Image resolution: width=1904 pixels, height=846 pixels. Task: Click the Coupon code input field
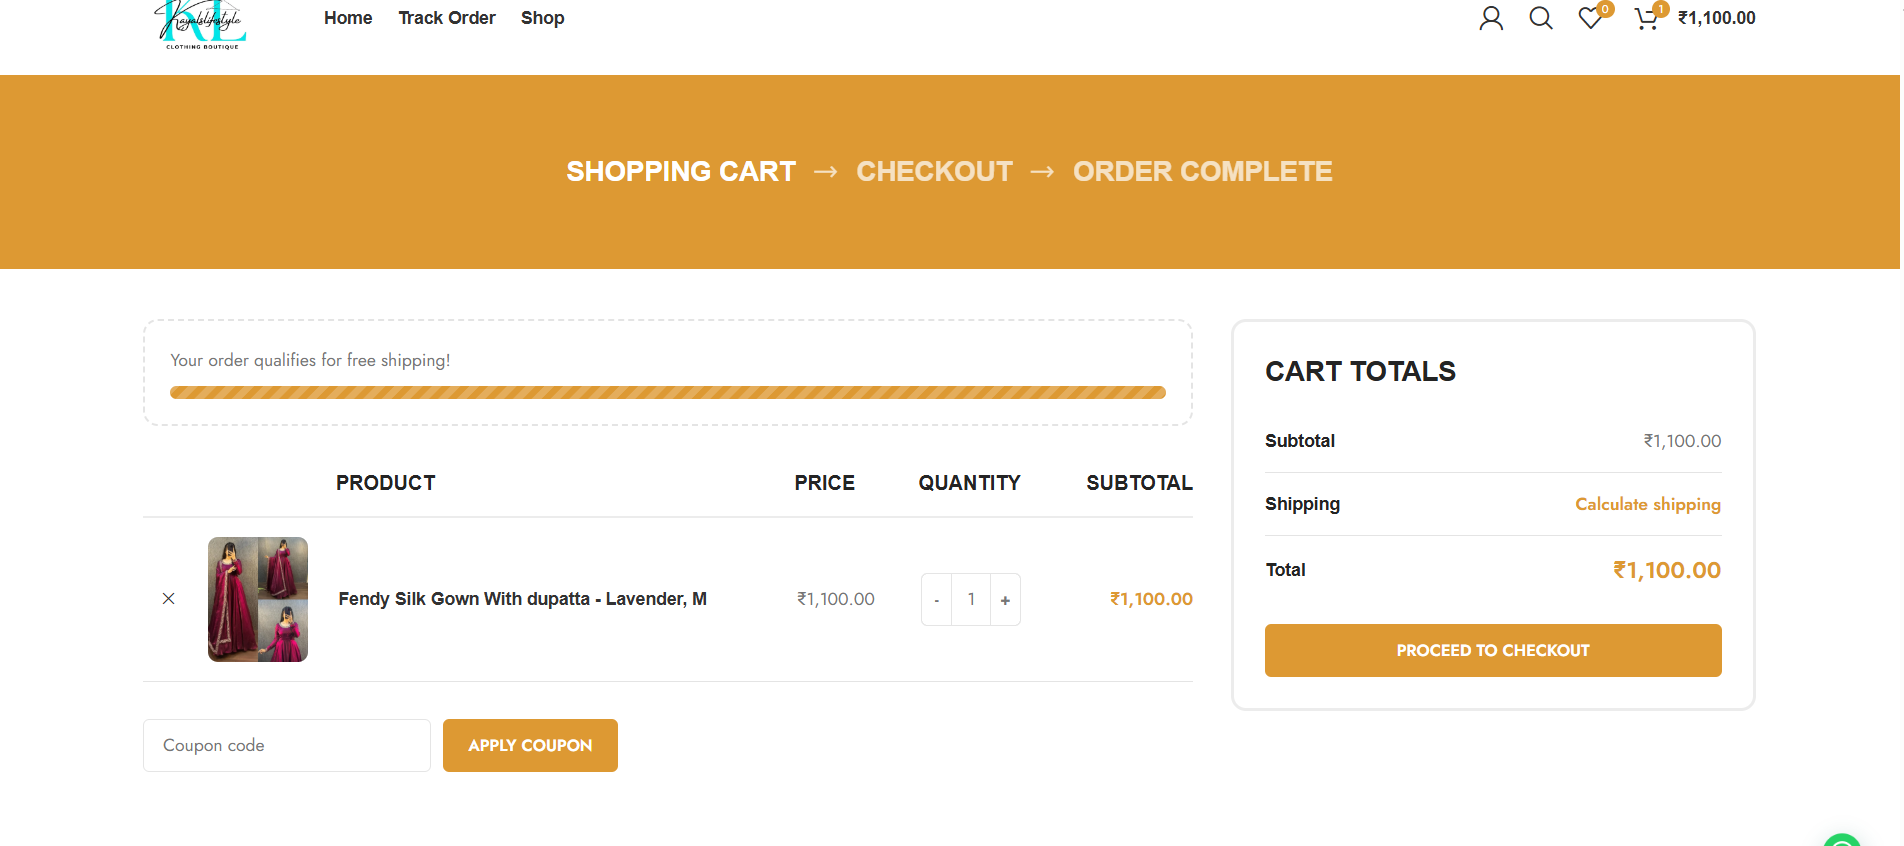[287, 746]
